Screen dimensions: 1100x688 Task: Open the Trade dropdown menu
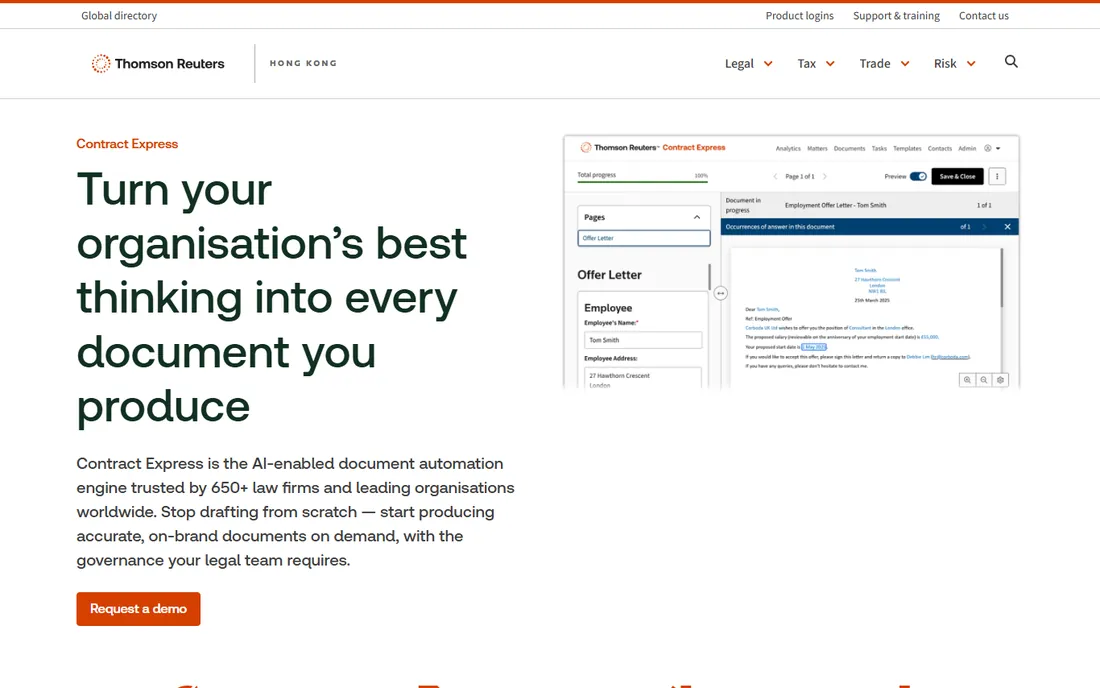[885, 64]
